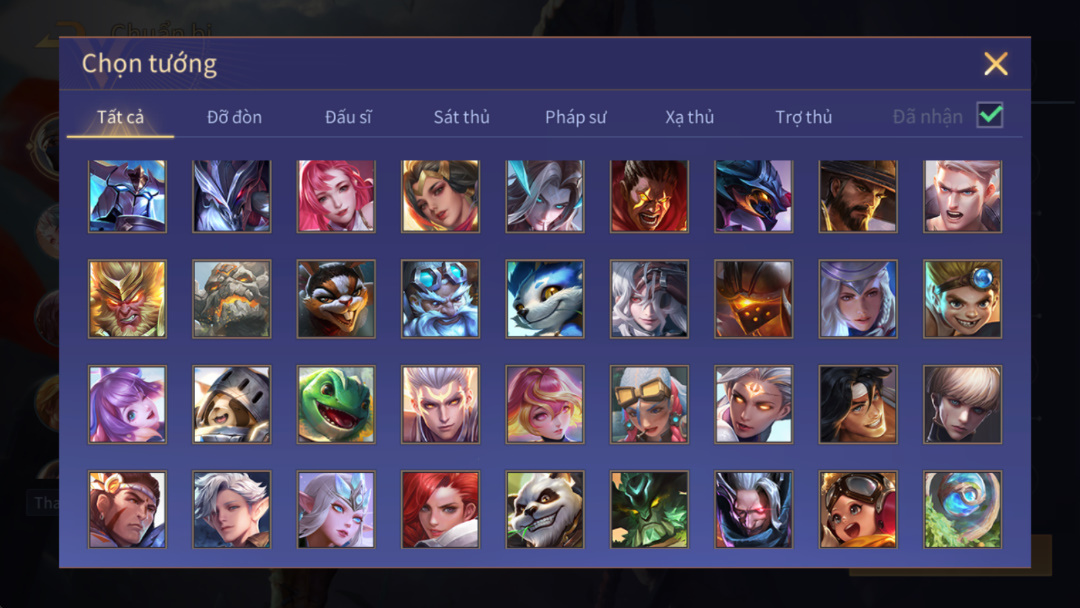Image resolution: width=1080 pixels, height=608 pixels.
Task: Open the Pháp sư tab
Action: (x=575, y=117)
